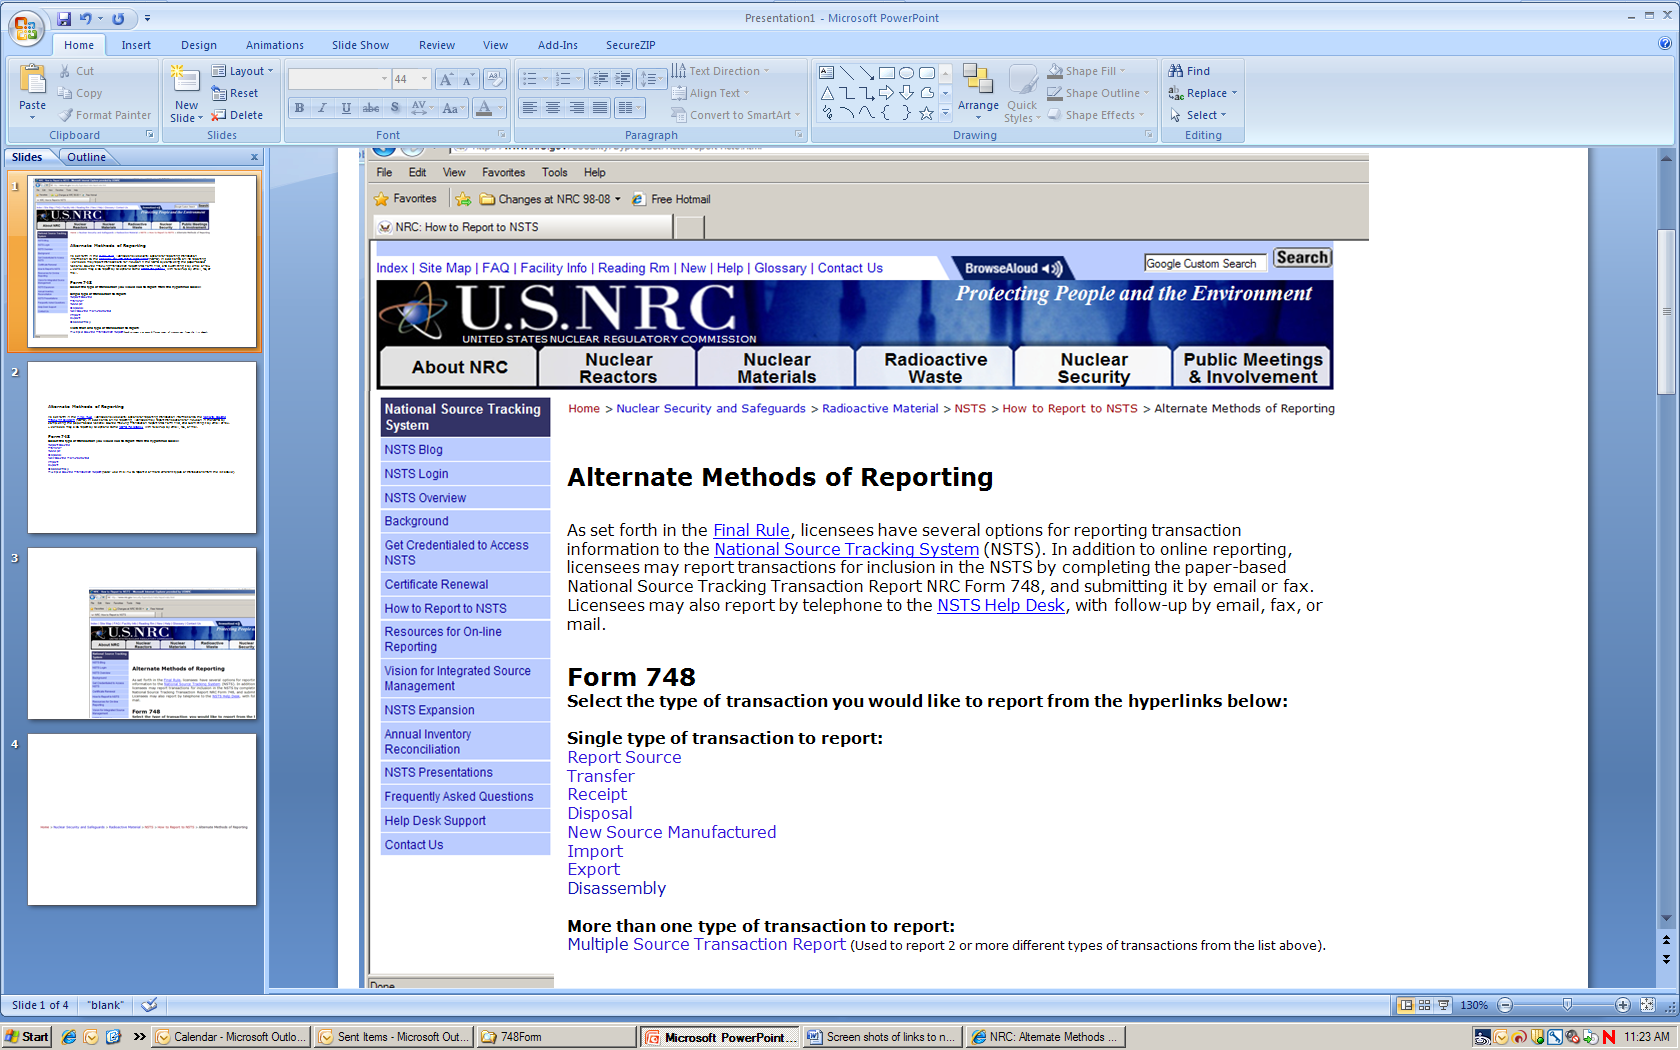Switch to Slide Sorter view

tap(1425, 1005)
